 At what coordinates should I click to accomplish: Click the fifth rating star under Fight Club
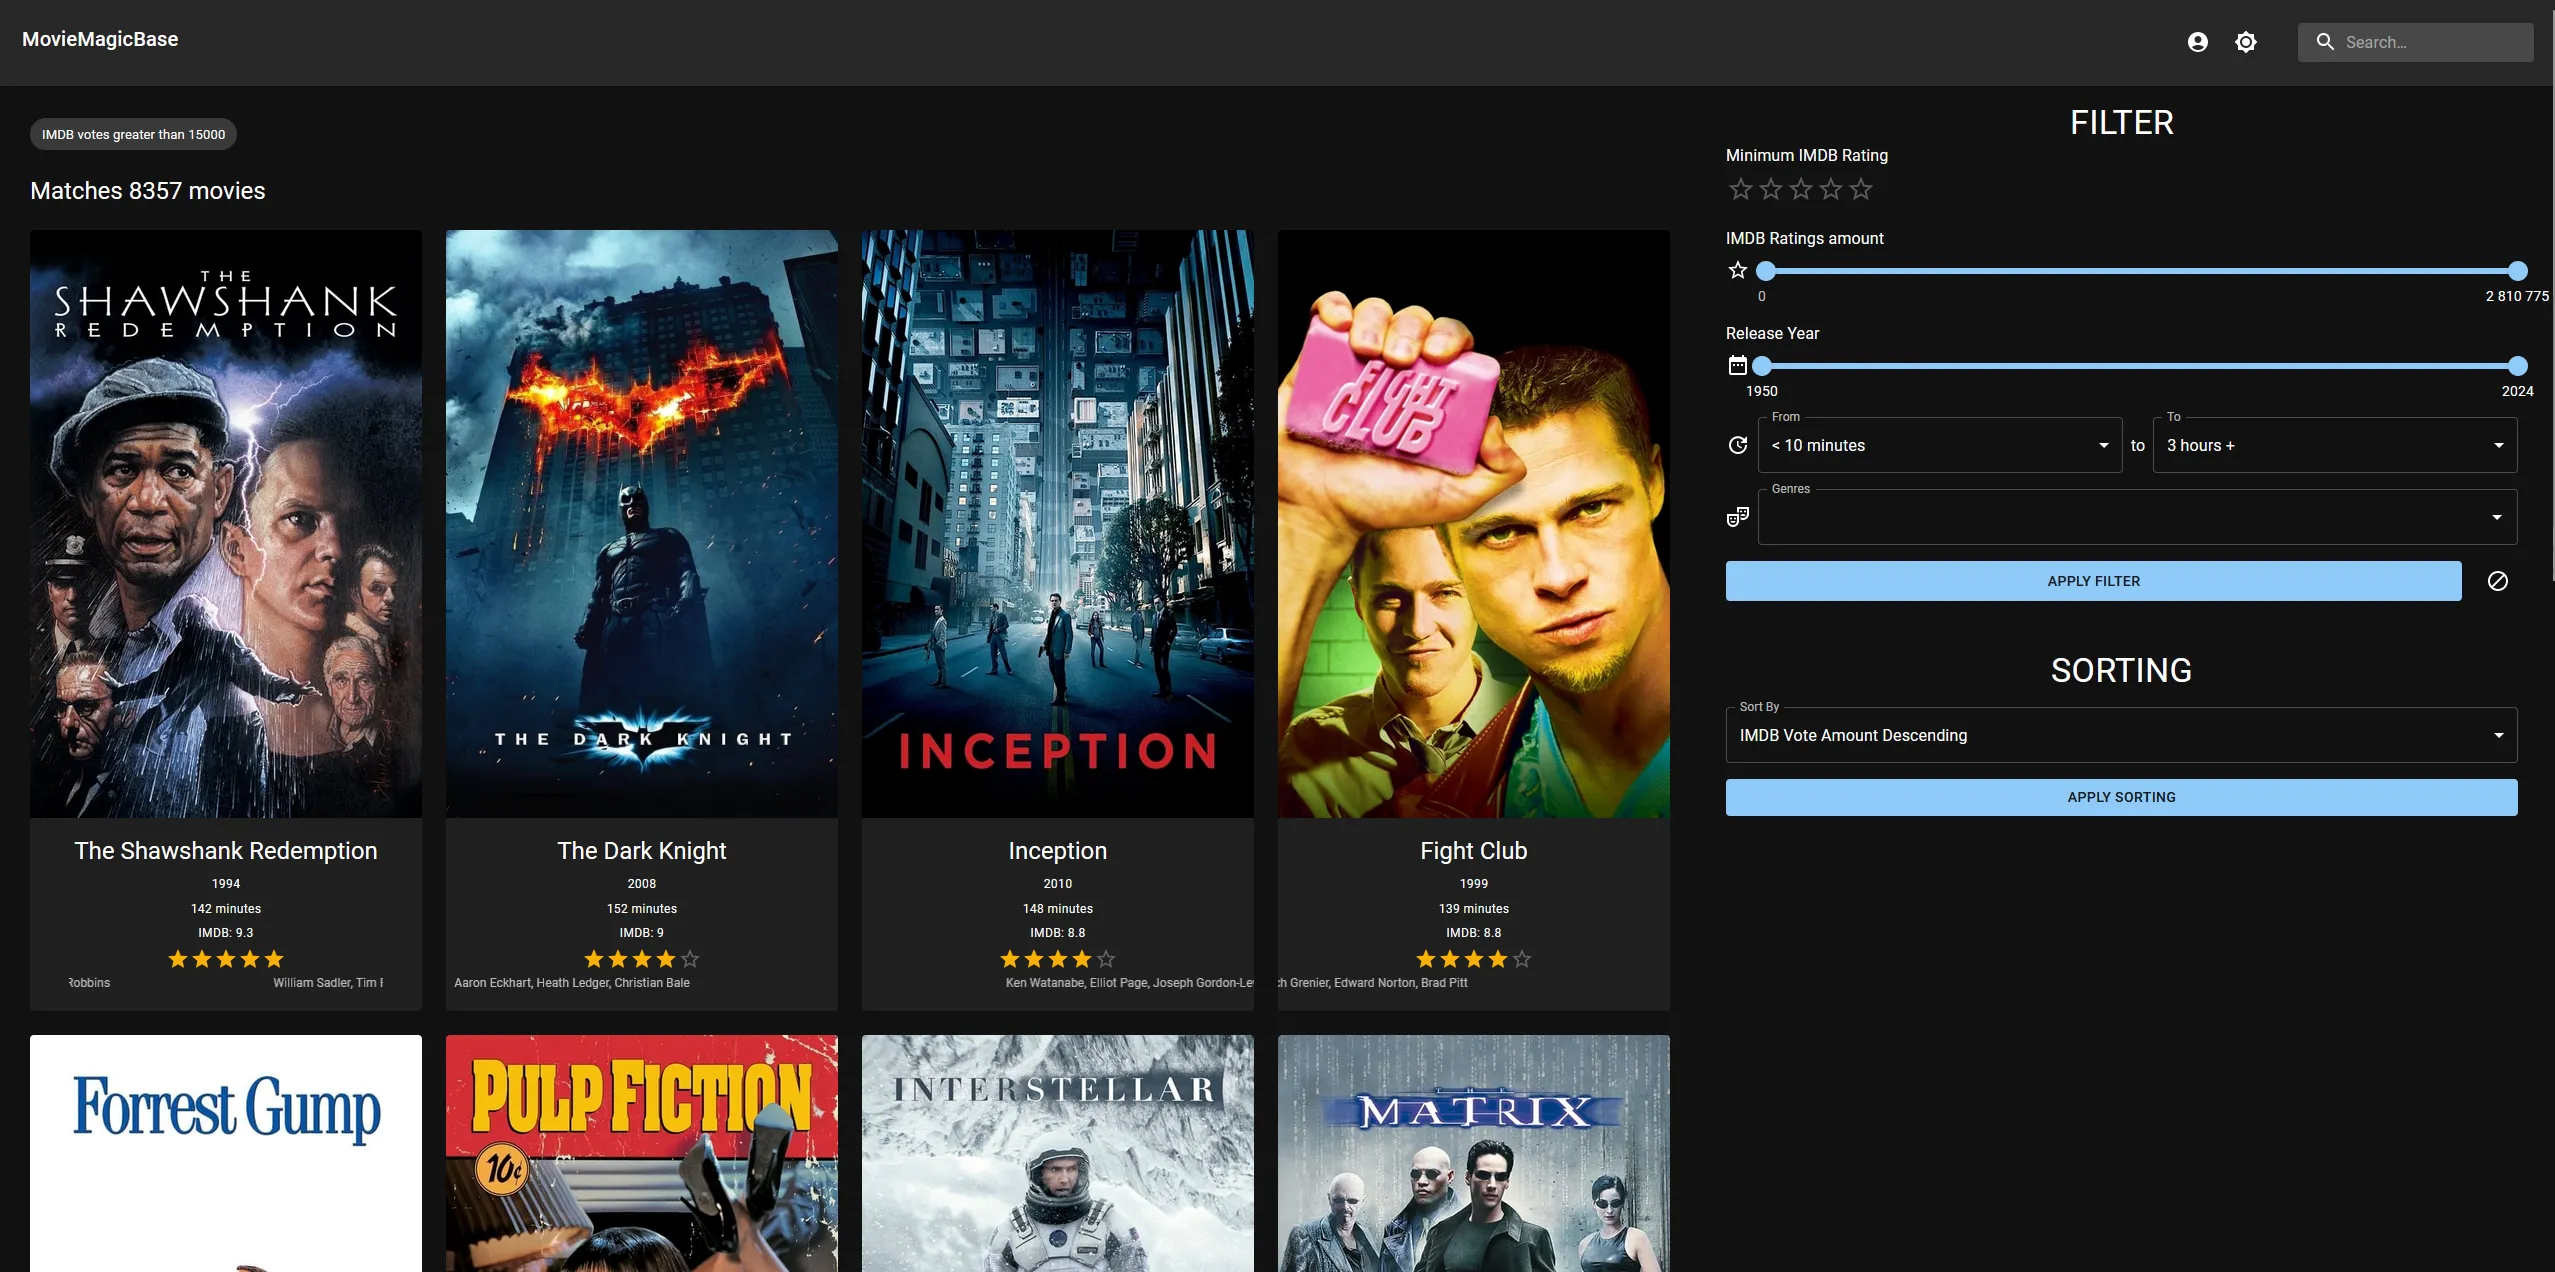(x=1520, y=958)
